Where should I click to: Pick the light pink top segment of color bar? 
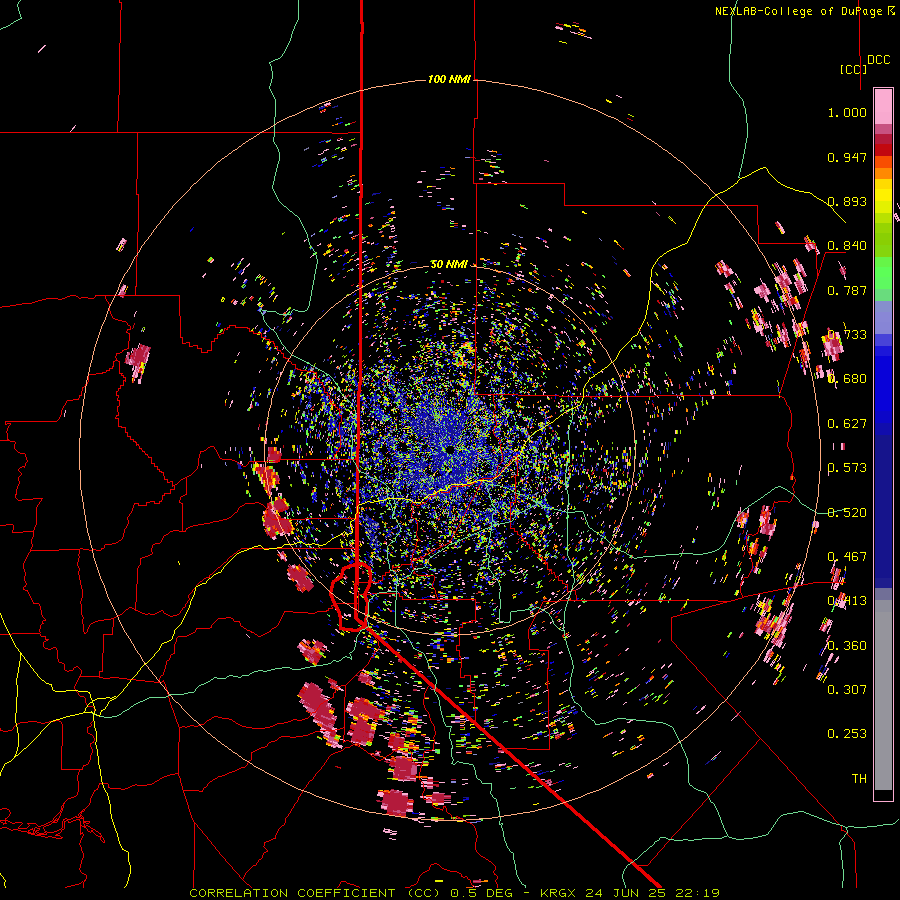(883, 106)
